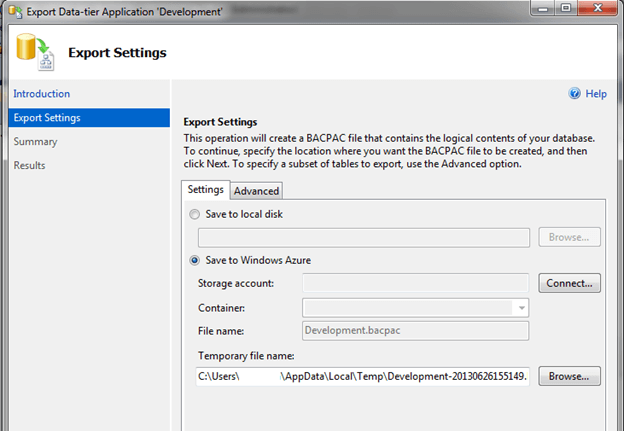Select the Results step in sidebar
The image size is (624, 431).
pyautogui.click(x=29, y=166)
